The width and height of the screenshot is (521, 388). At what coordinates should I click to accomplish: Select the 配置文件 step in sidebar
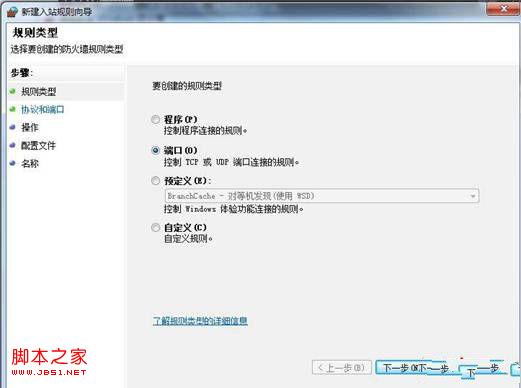coord(38,145)
